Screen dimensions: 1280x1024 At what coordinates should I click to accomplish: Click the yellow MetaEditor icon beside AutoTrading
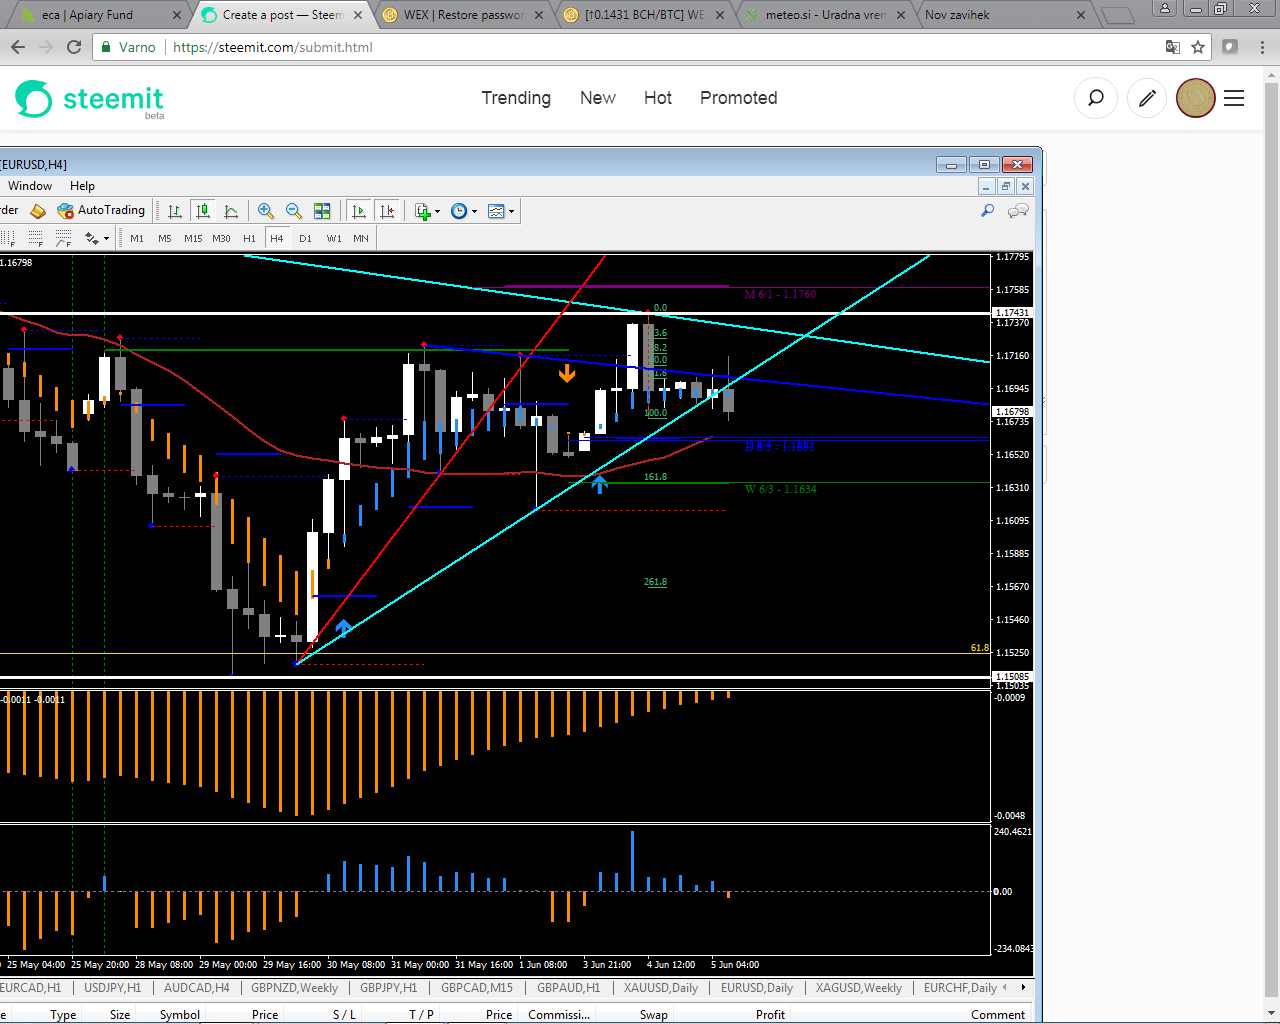click(x=38, y=211)
